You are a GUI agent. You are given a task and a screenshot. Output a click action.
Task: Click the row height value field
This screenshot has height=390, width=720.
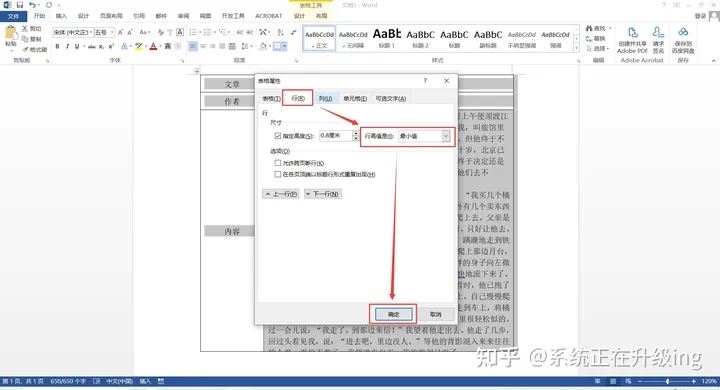coord(335,136)
